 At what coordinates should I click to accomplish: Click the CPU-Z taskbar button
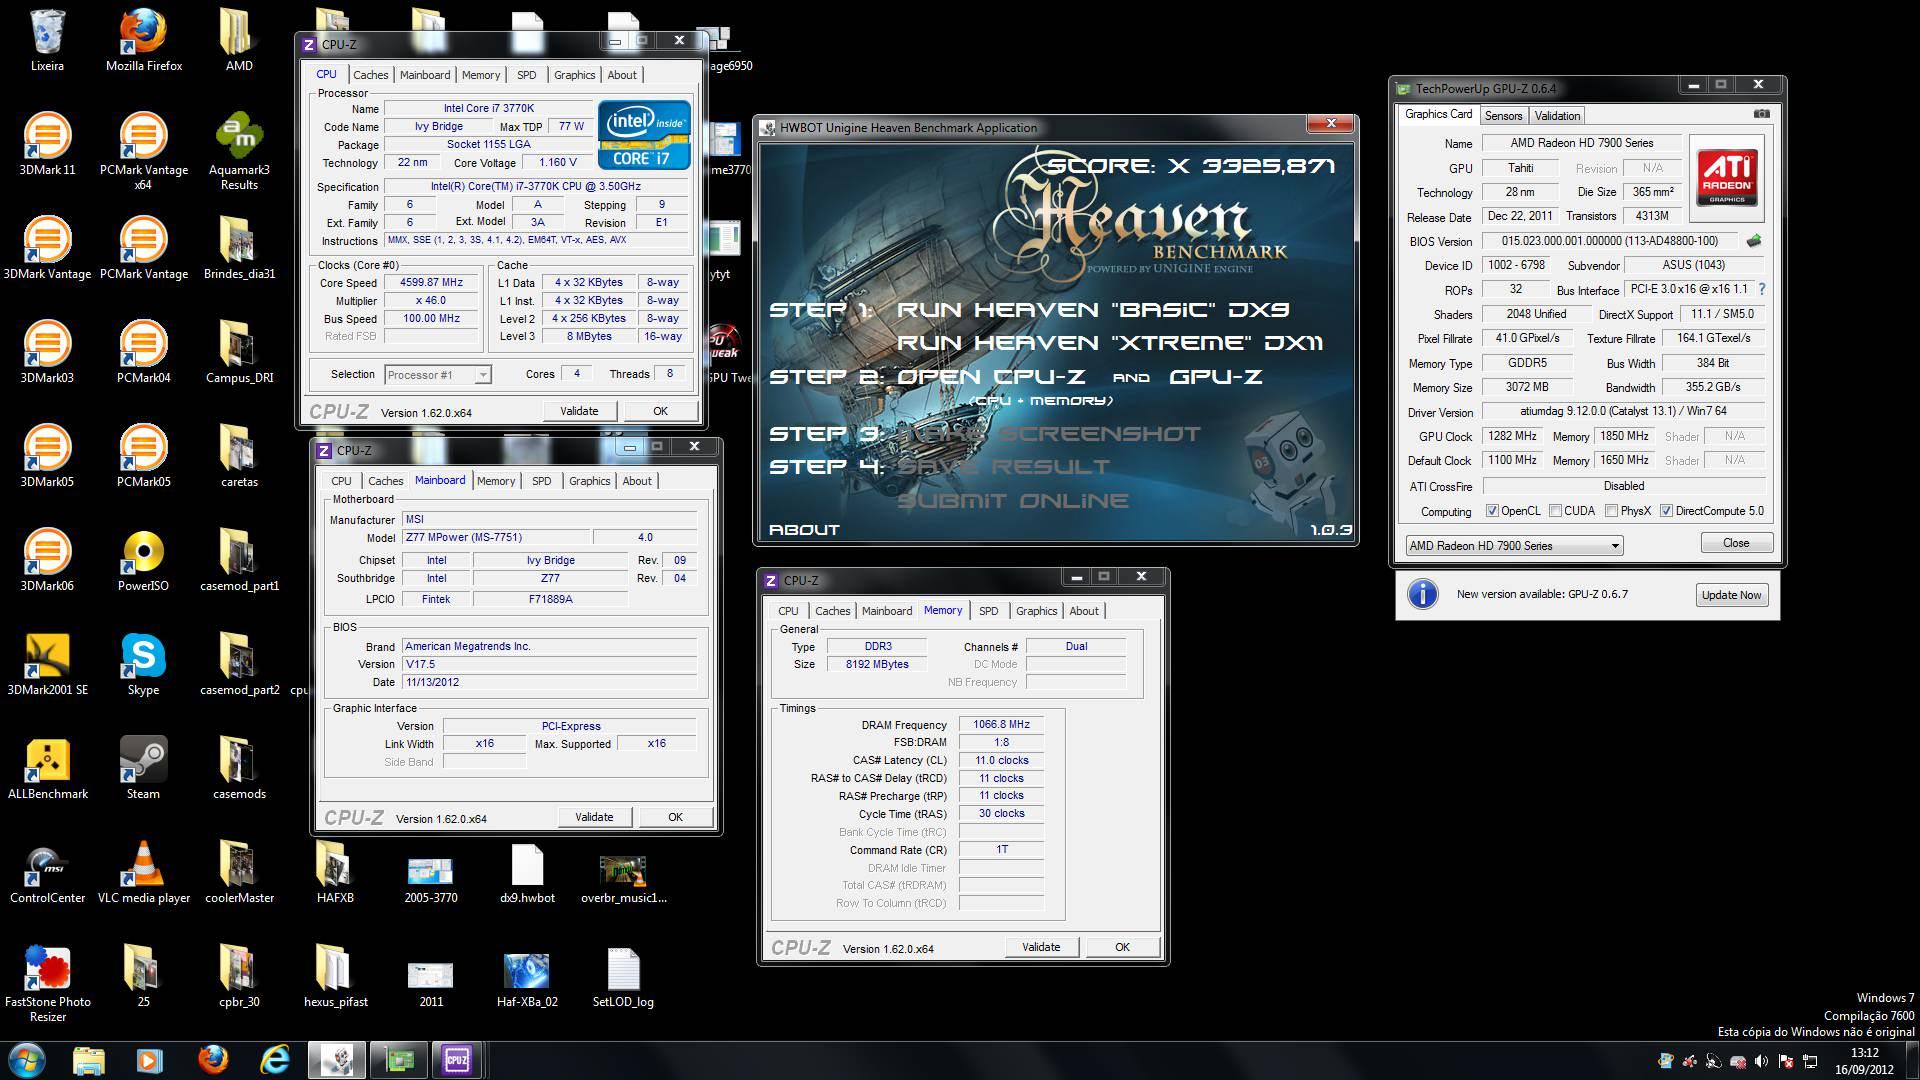[x=457, y=1059]
